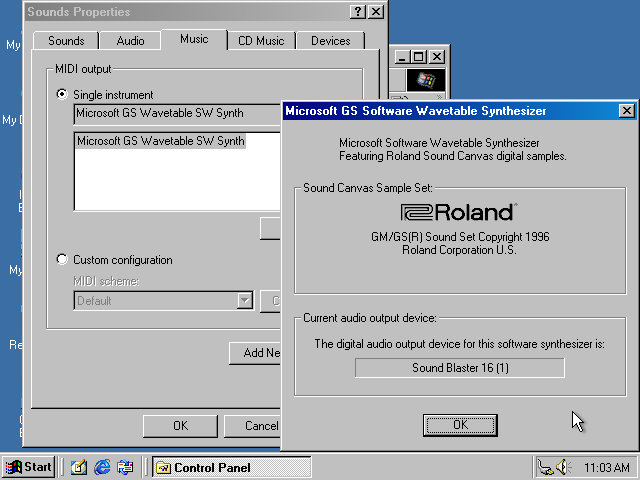640x480 pixels.
Task: Open the Devices tab
Action: (331, 41)
